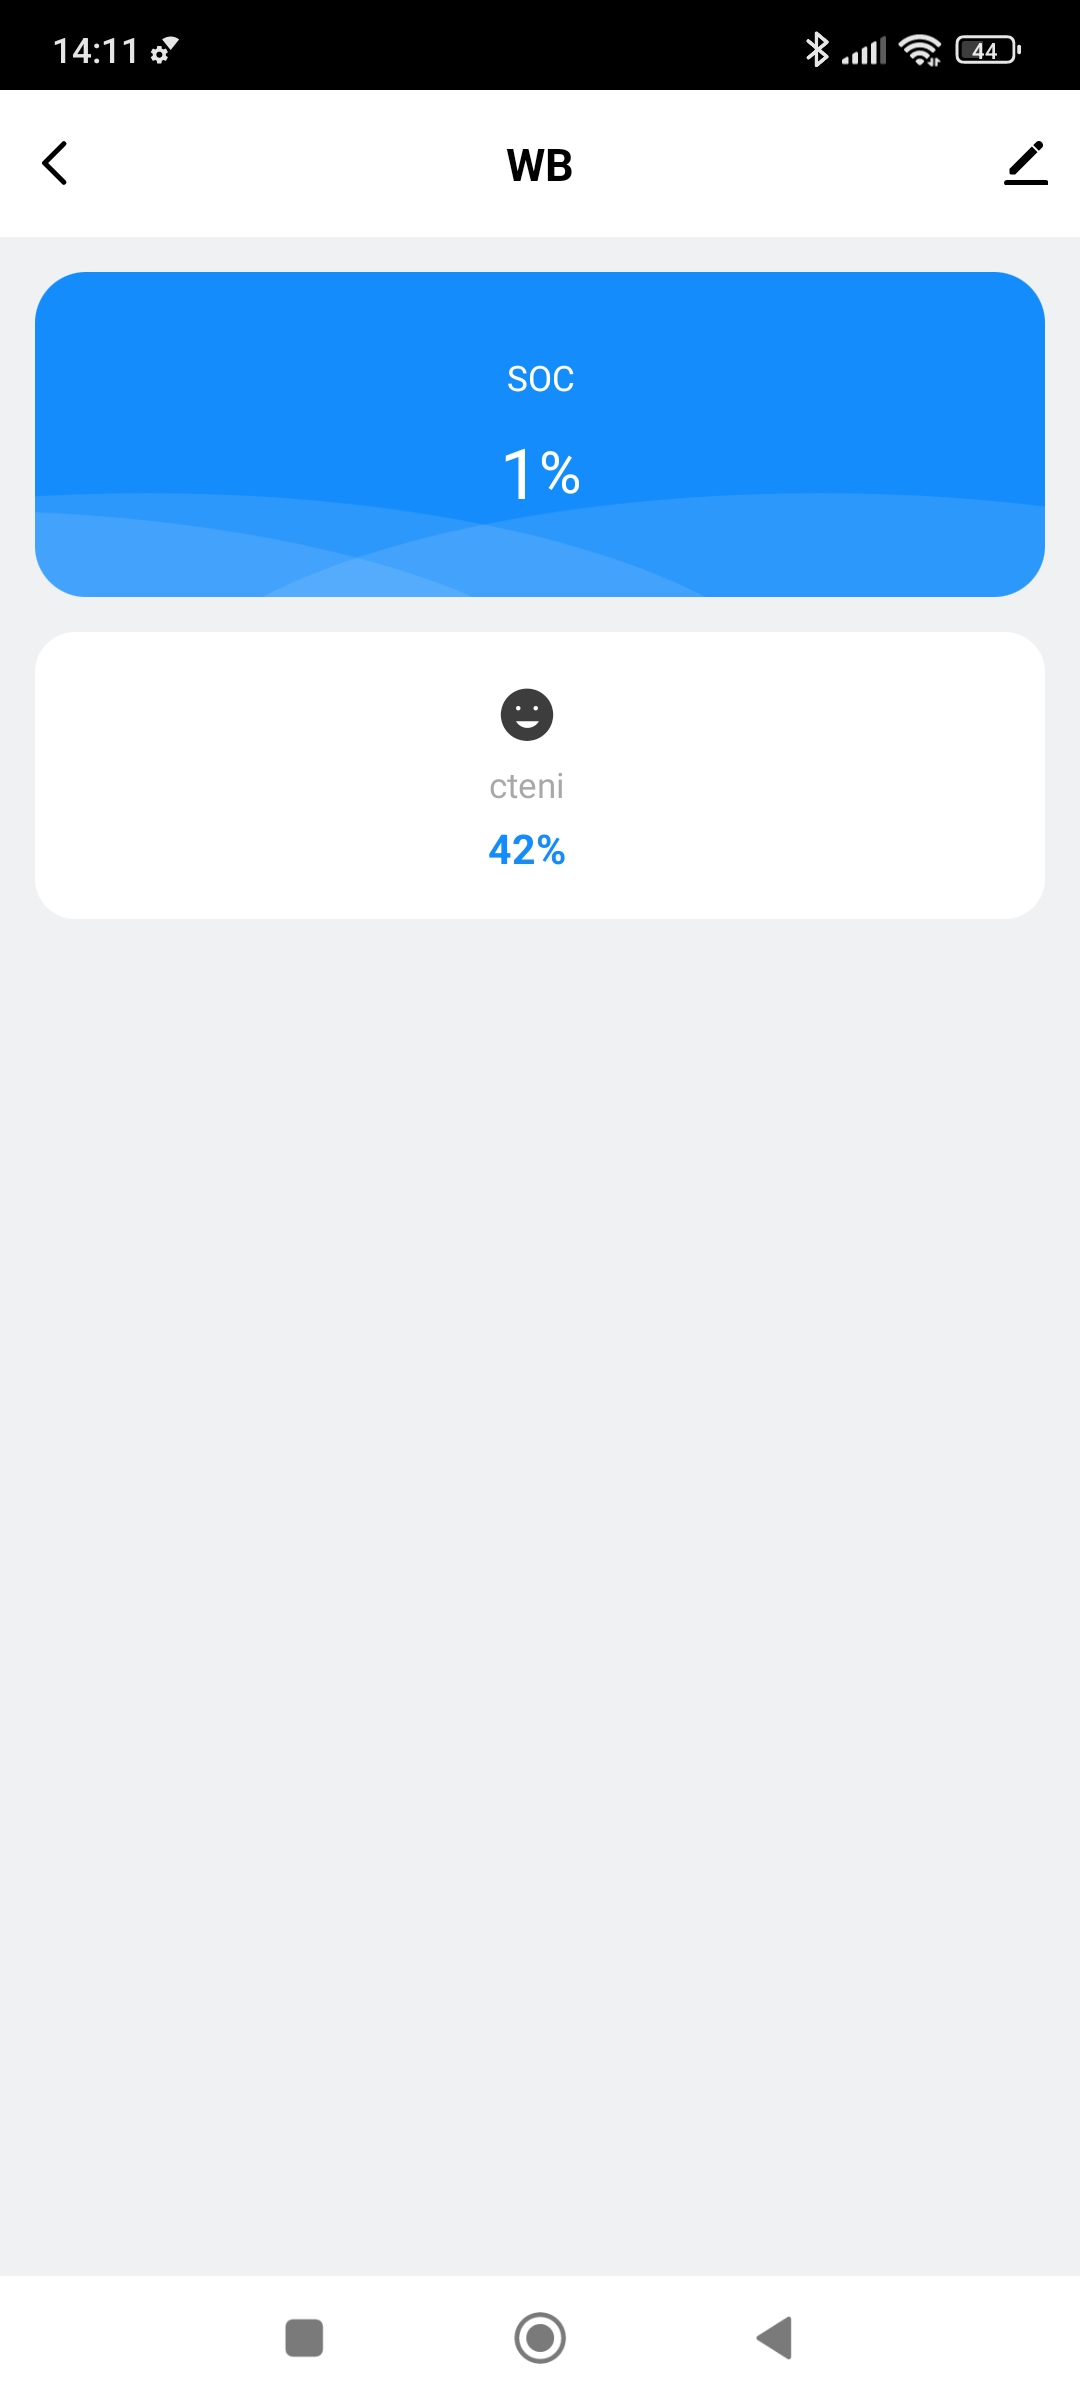The height and width of the screenshot is (2400, 1080).
Task: Go back using the top-left arrow
Action: coord(55,163)
